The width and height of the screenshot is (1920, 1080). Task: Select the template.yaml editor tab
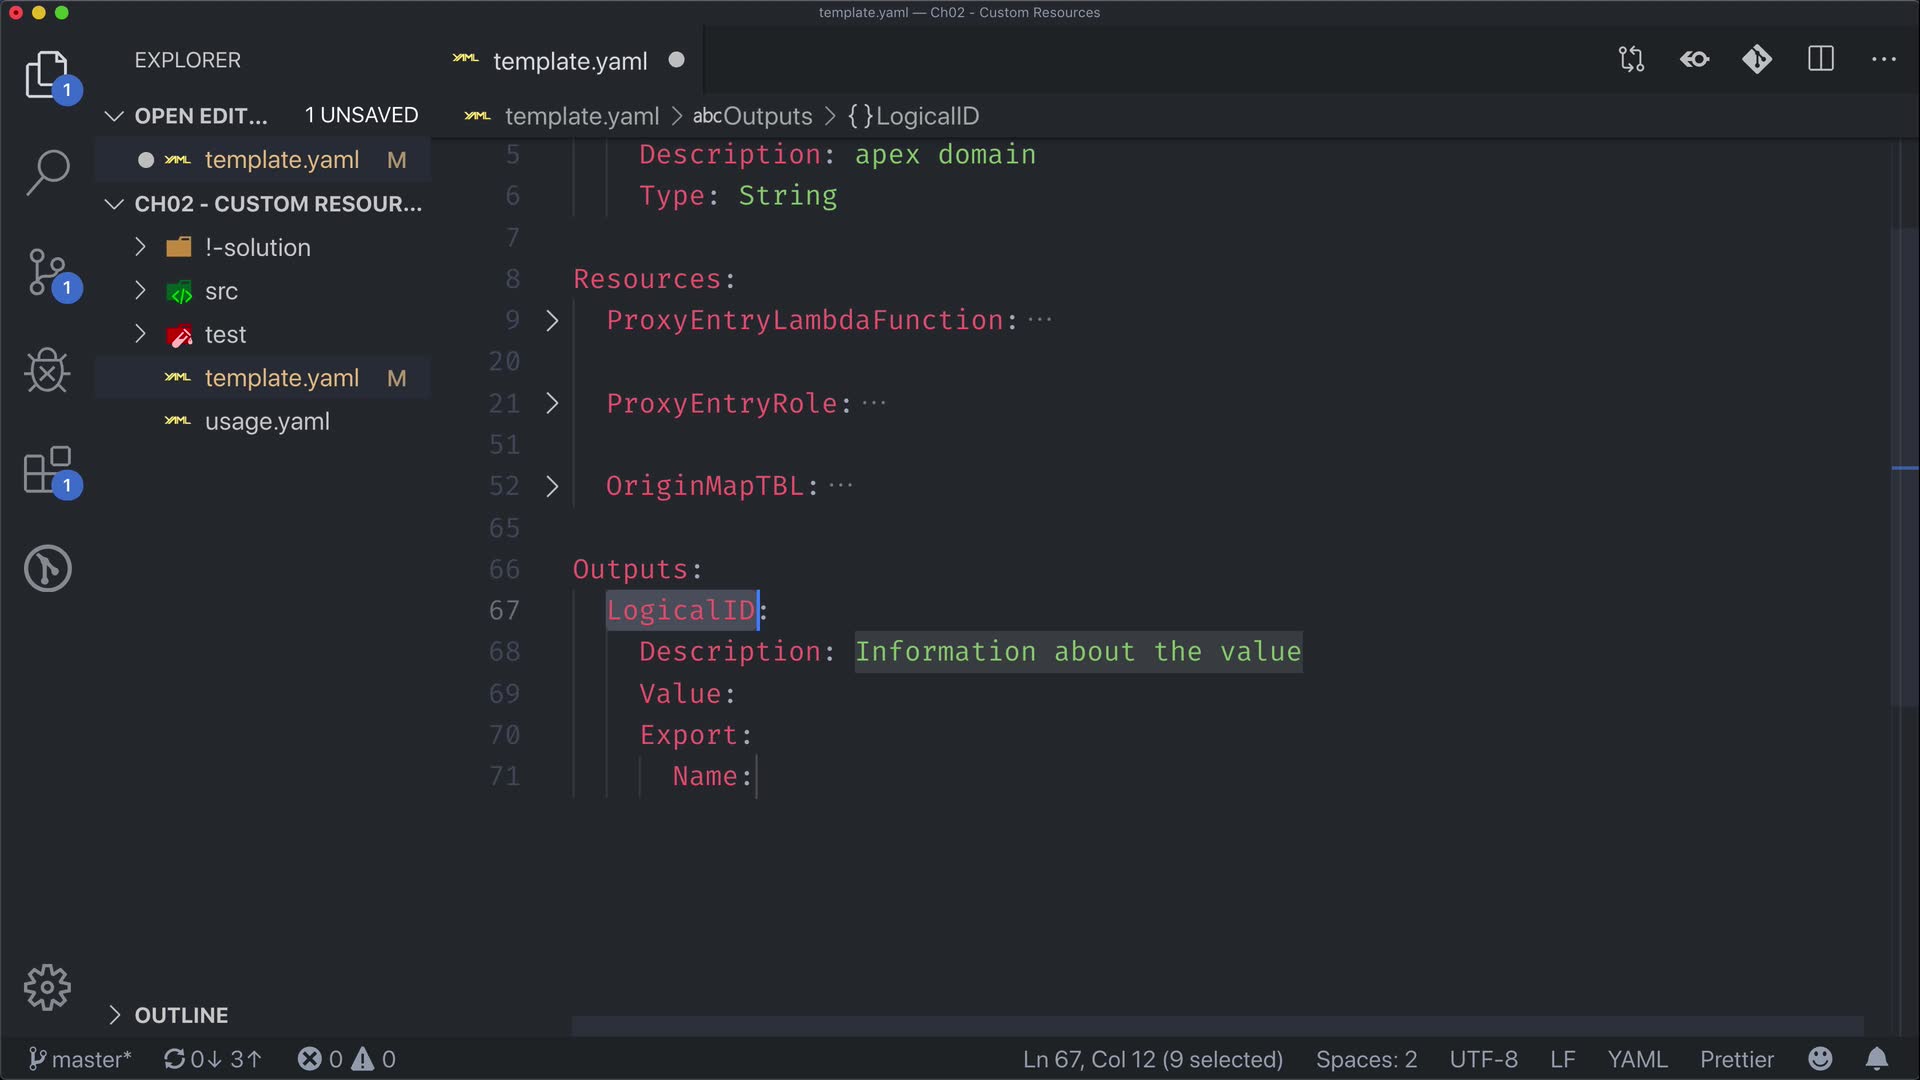[x=570, y=61]
